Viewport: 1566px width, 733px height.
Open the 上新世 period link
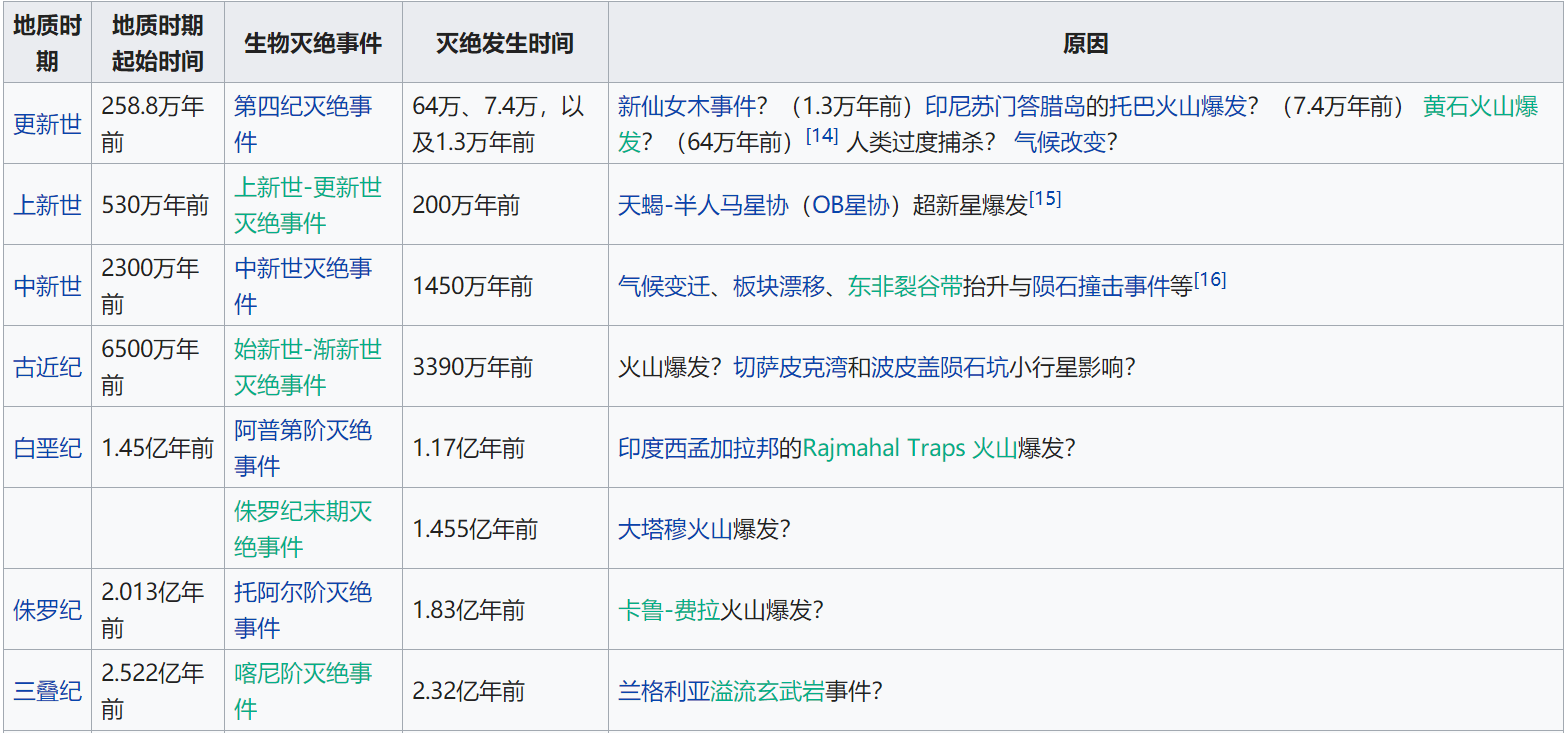click(x=47, y=206)
